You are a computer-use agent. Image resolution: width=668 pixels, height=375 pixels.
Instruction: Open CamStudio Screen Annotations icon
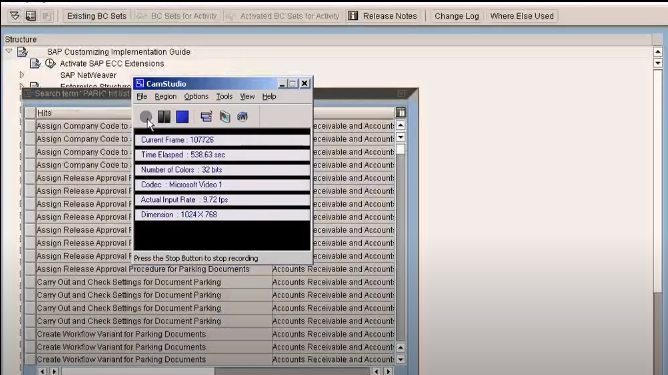pyautogui.click(x=225, y=116)
